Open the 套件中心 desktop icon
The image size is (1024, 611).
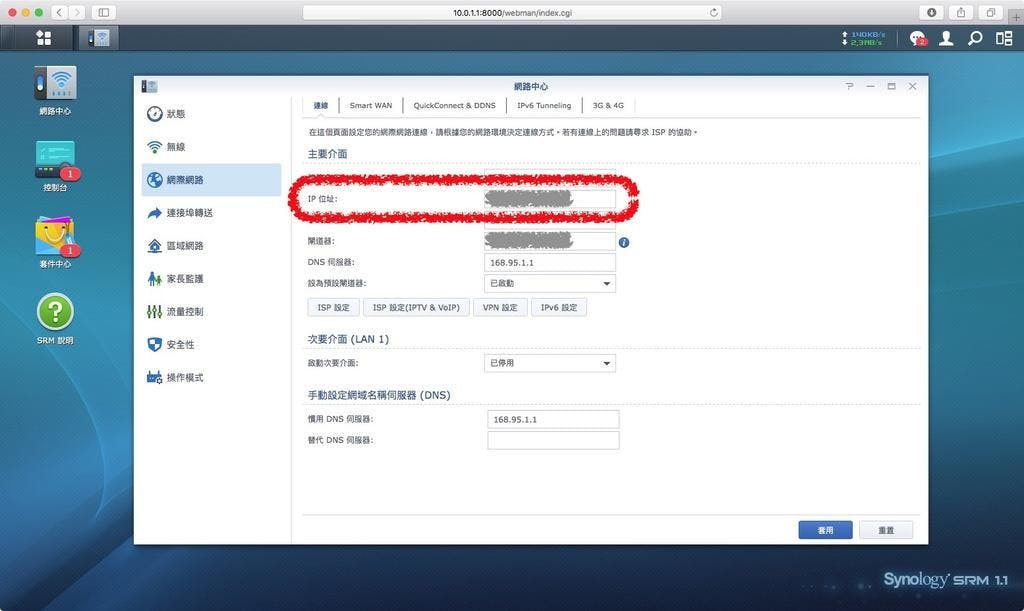pos(55,236)
